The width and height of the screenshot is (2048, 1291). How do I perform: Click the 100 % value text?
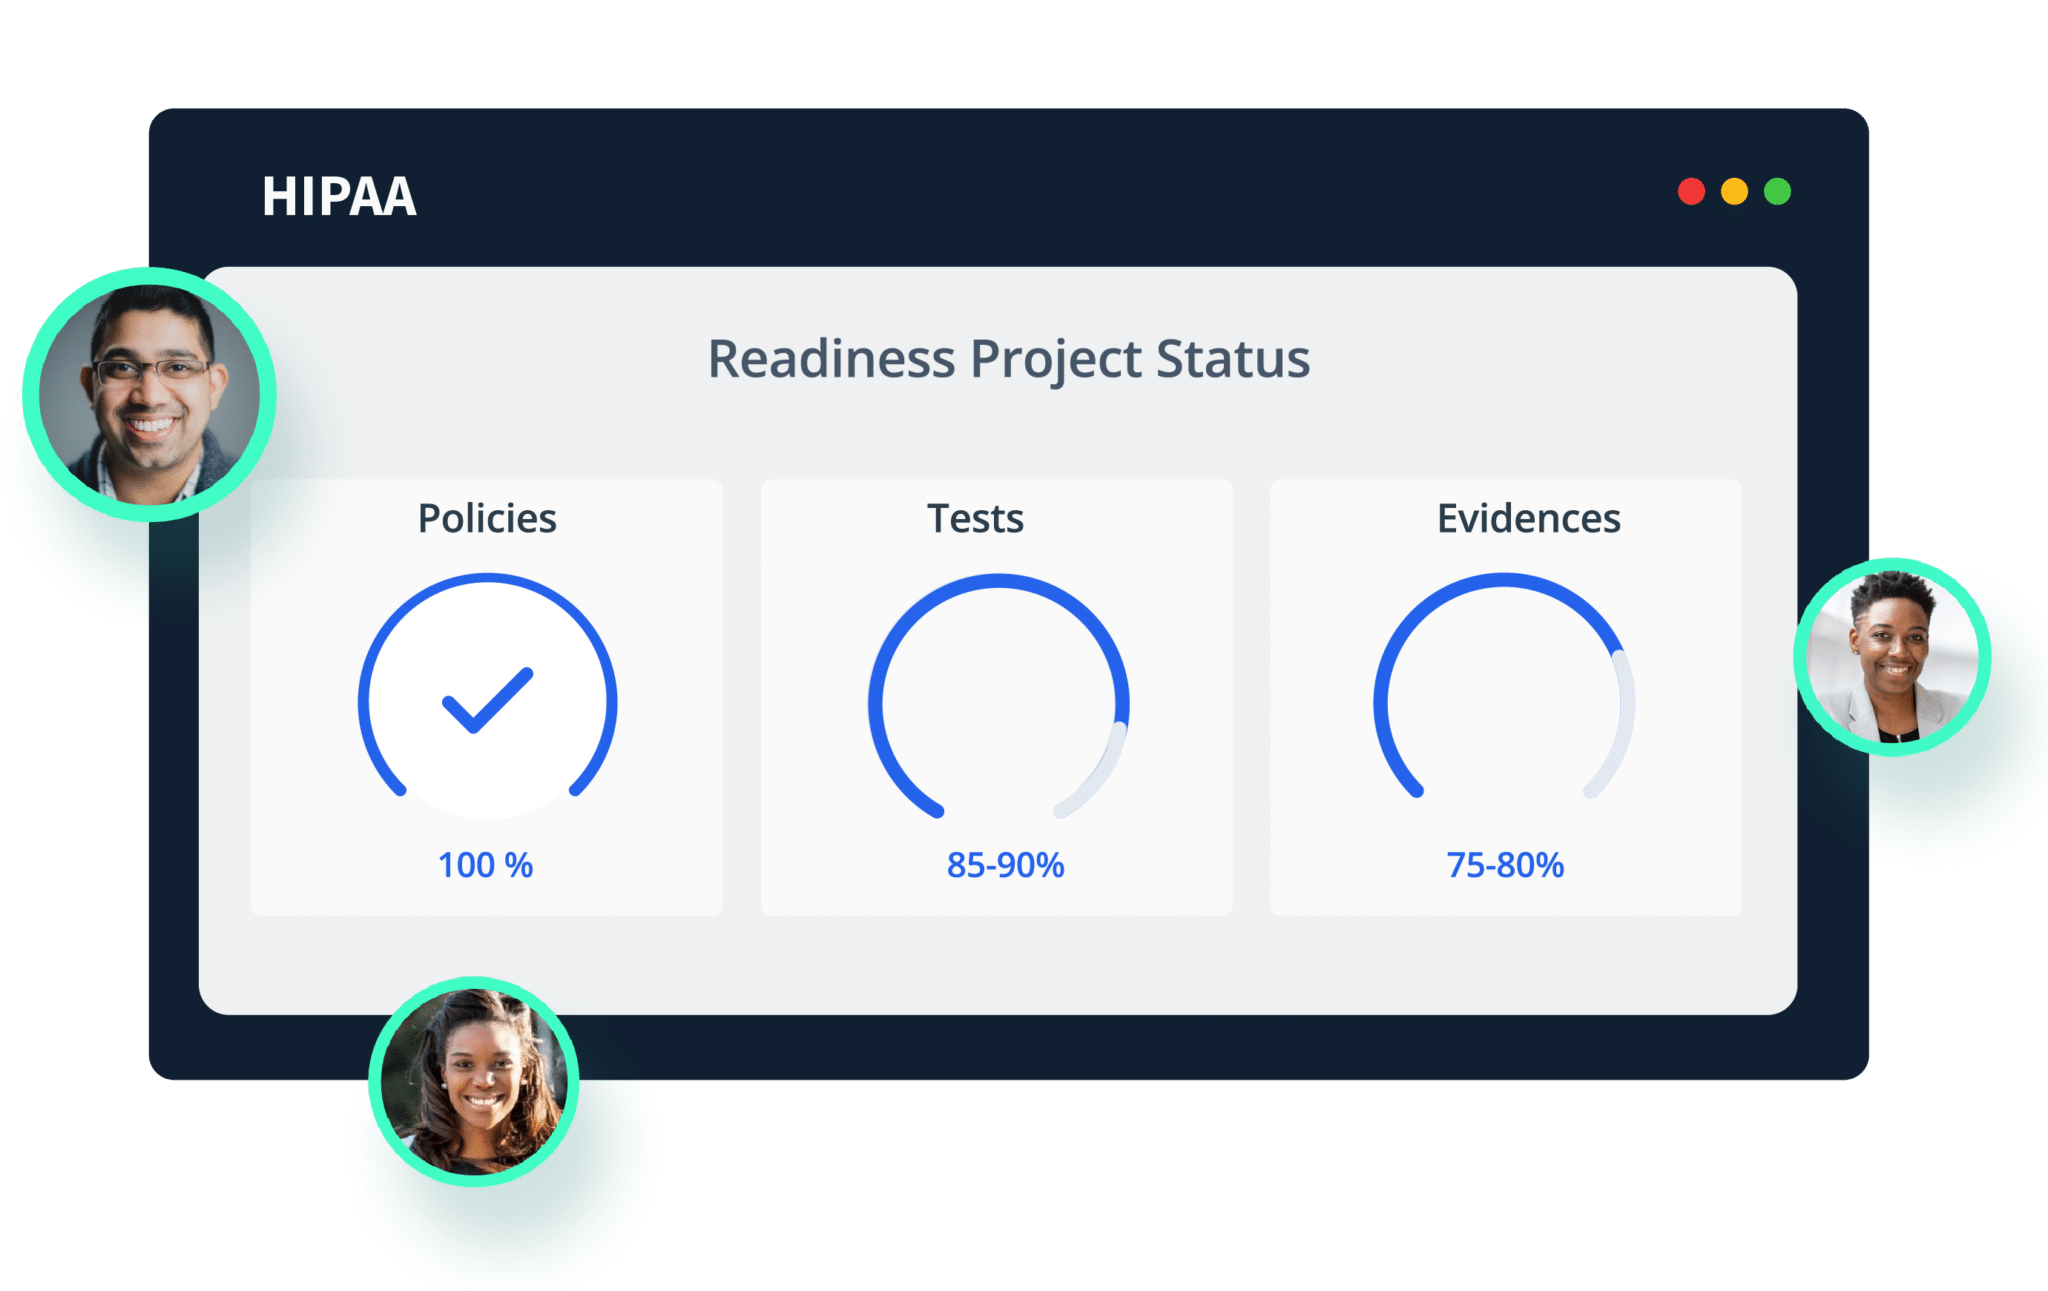tap(486, 865)
